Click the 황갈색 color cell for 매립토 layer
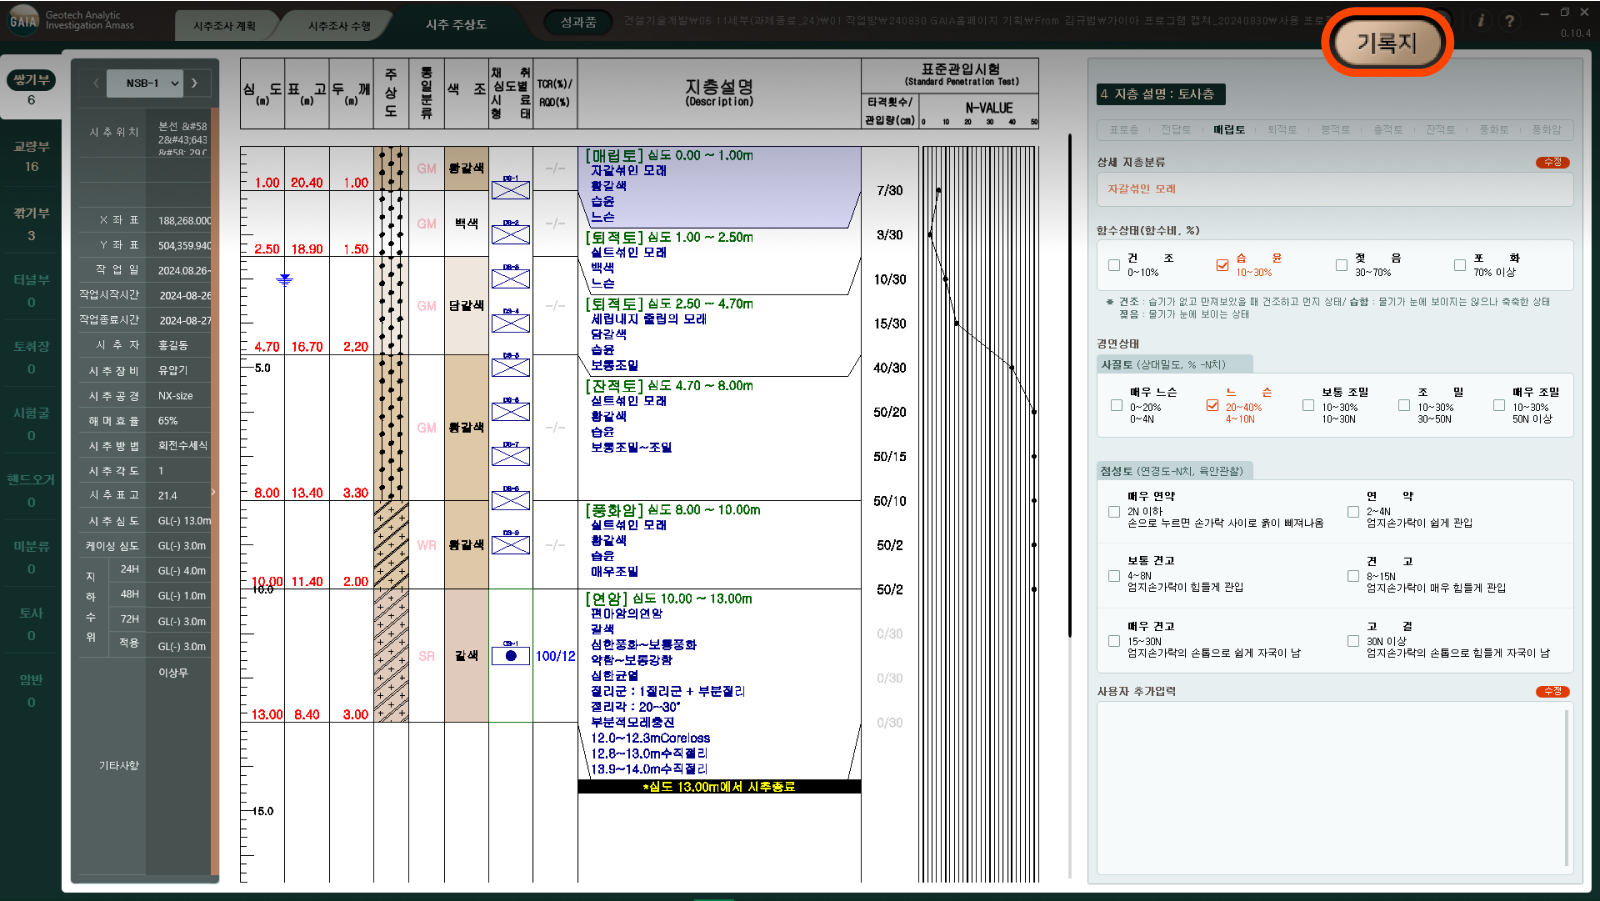Screen dimensions: 1600x901 coord(466,169)
